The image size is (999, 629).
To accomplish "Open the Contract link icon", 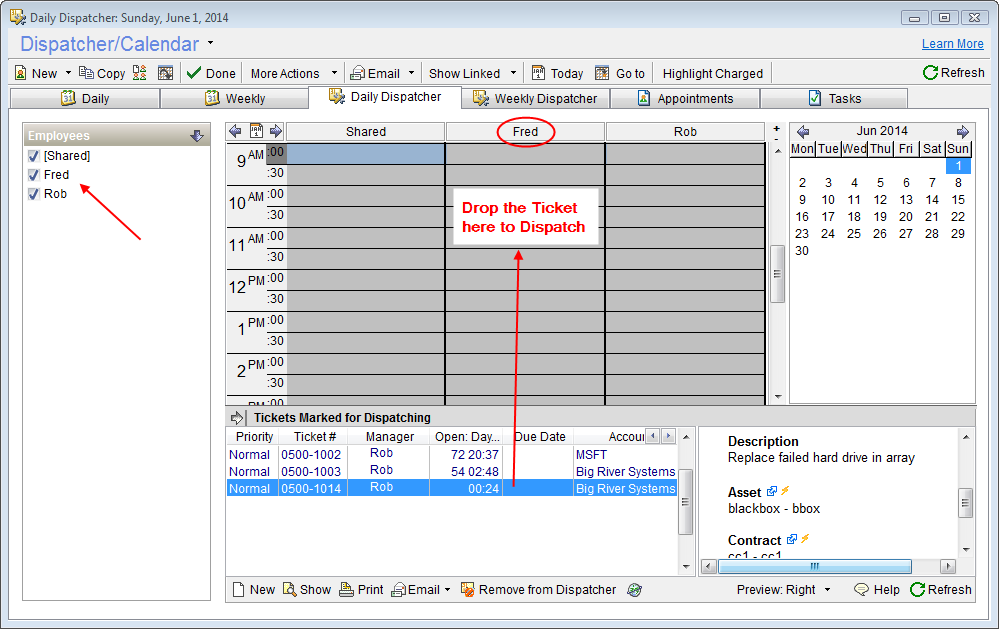I will (791, 539).
